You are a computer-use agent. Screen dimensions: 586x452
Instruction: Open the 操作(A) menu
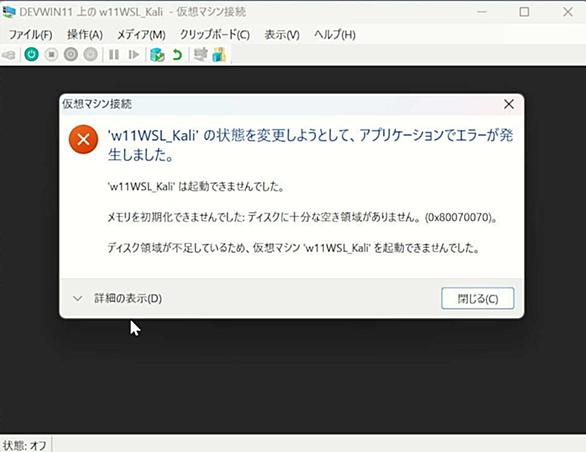tap(85, 35)
